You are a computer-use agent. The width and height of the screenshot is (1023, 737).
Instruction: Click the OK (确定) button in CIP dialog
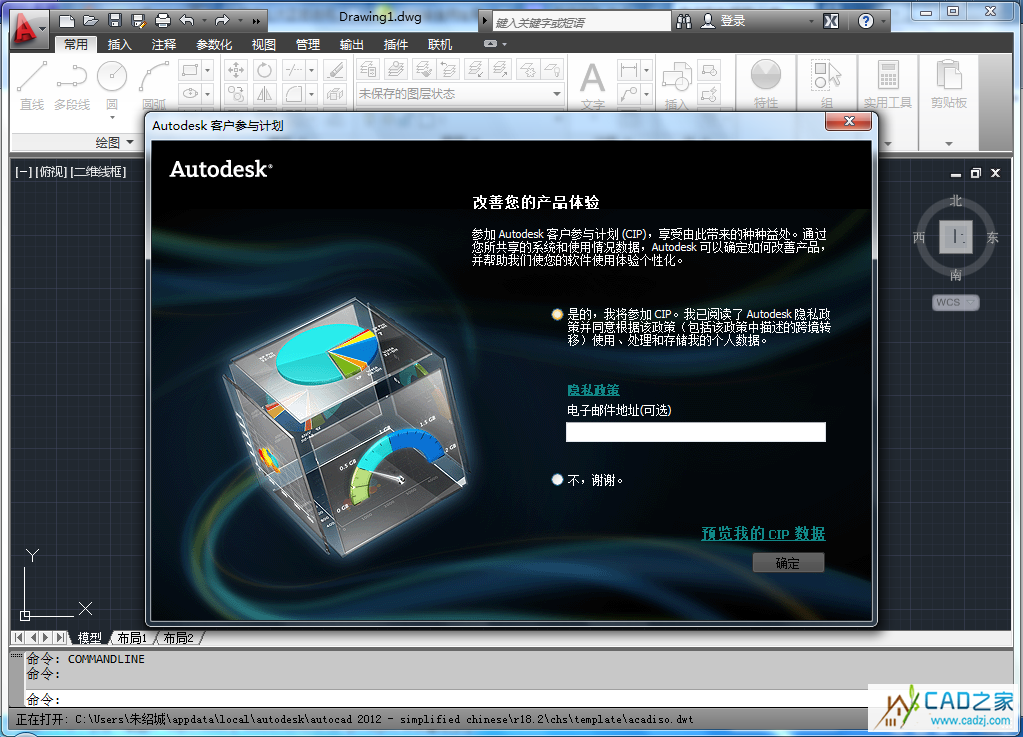pos(787,563)
